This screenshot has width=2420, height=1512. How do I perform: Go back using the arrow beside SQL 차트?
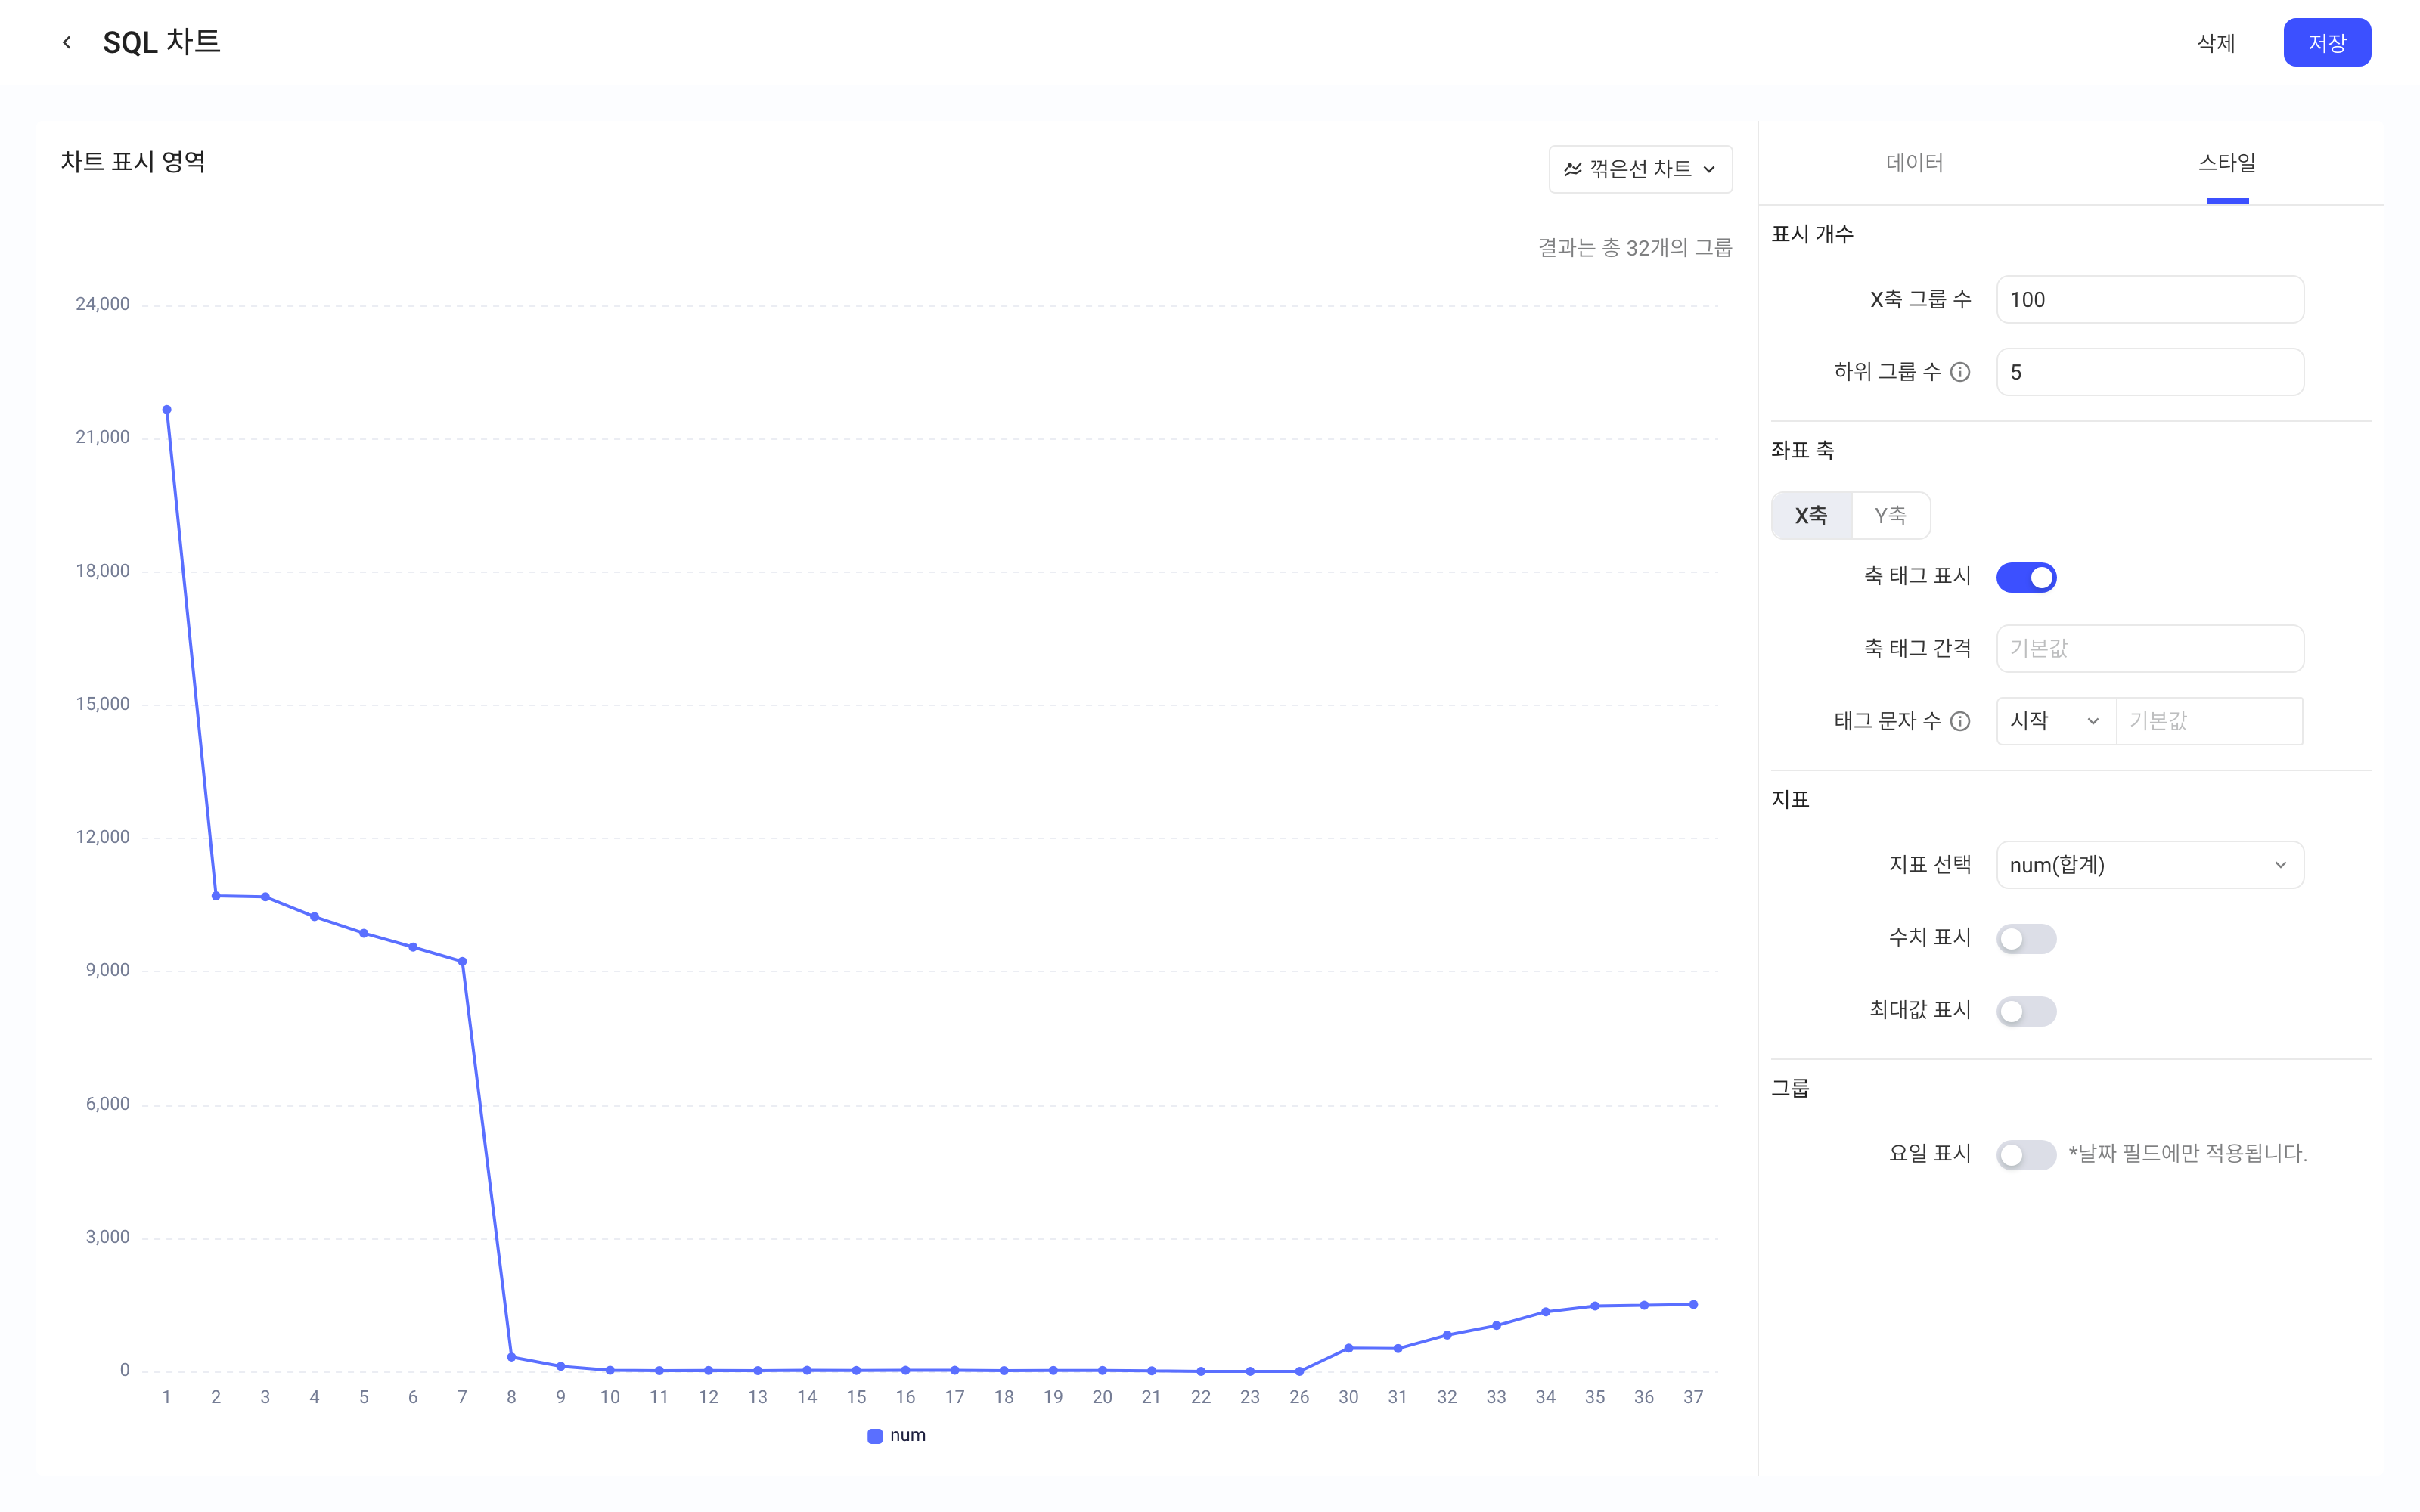pyautogui.click(x=66, y=42)
